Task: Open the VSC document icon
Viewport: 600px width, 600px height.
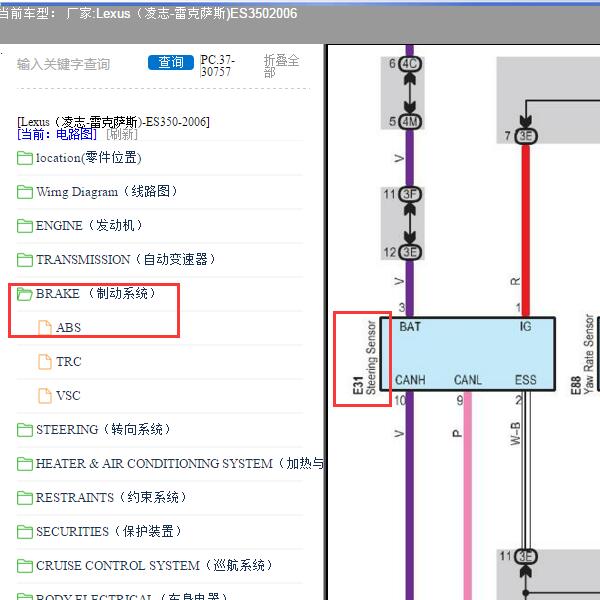Action: pyautogui.click(x=45, y=396)
